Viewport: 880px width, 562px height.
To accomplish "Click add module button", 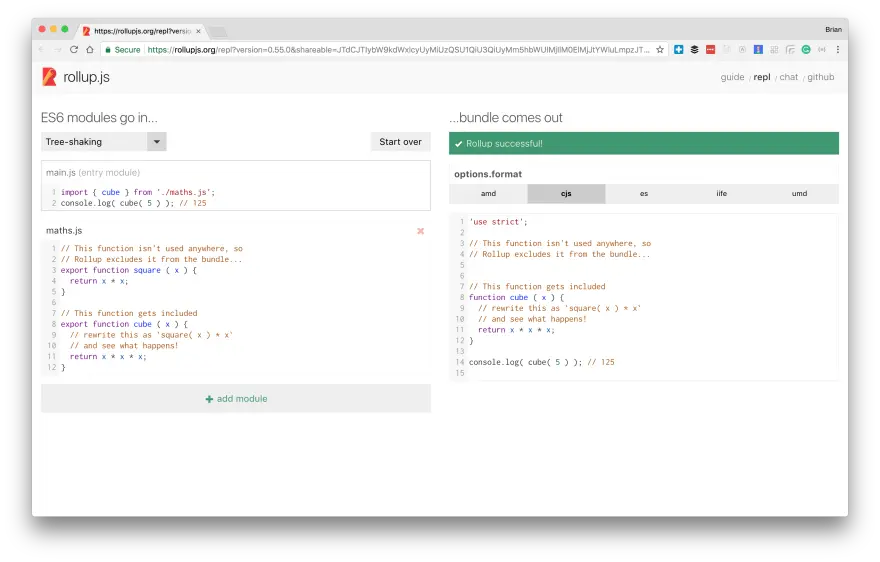I will point(236,399).
